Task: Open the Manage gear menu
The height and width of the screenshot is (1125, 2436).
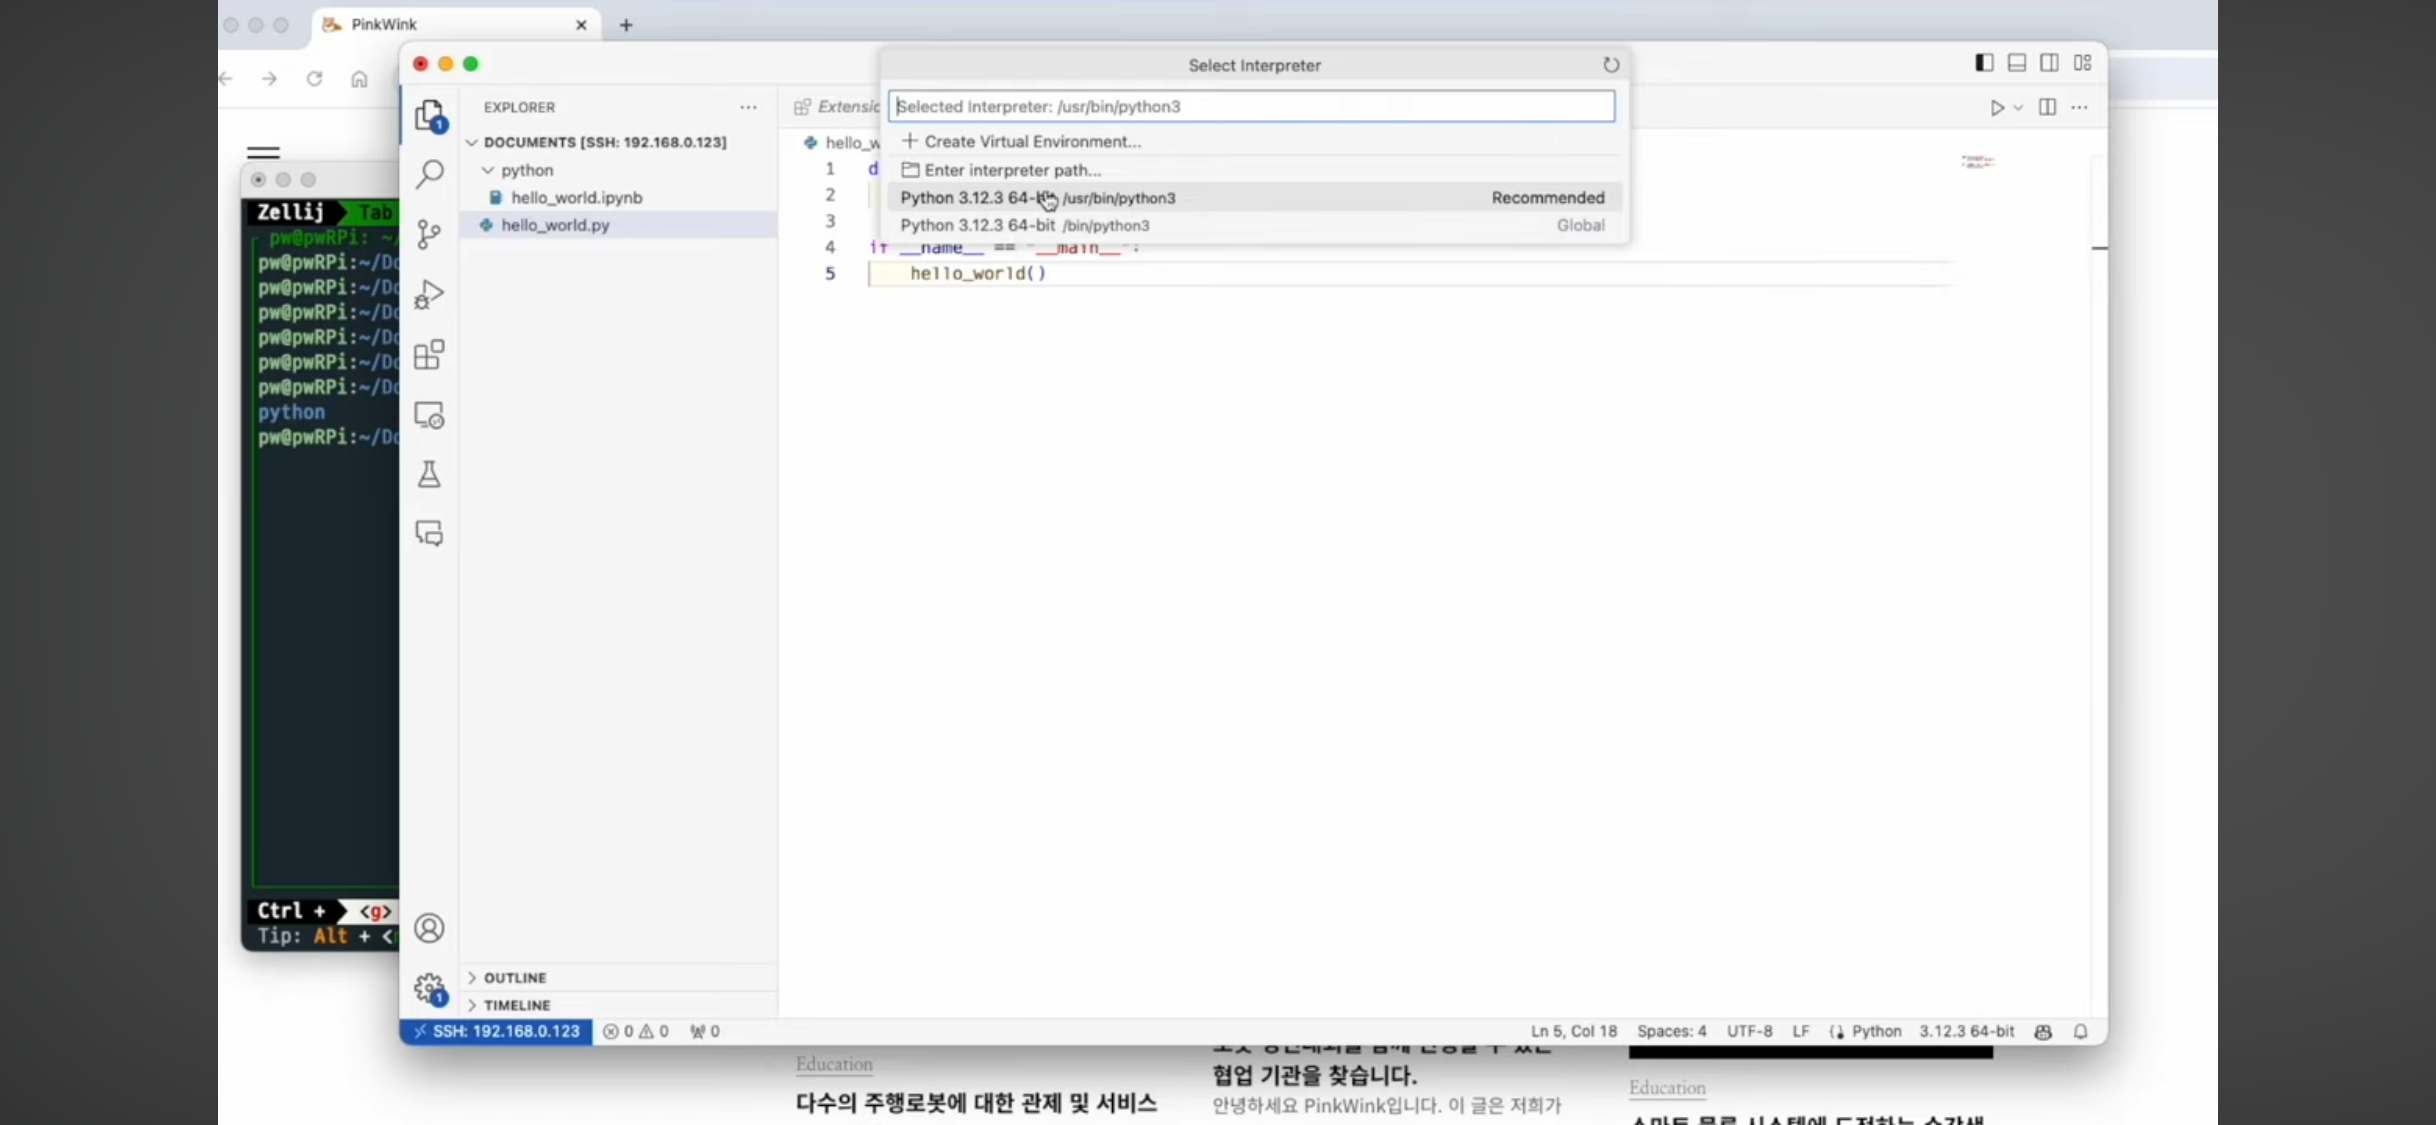Action: coord(429,988)
